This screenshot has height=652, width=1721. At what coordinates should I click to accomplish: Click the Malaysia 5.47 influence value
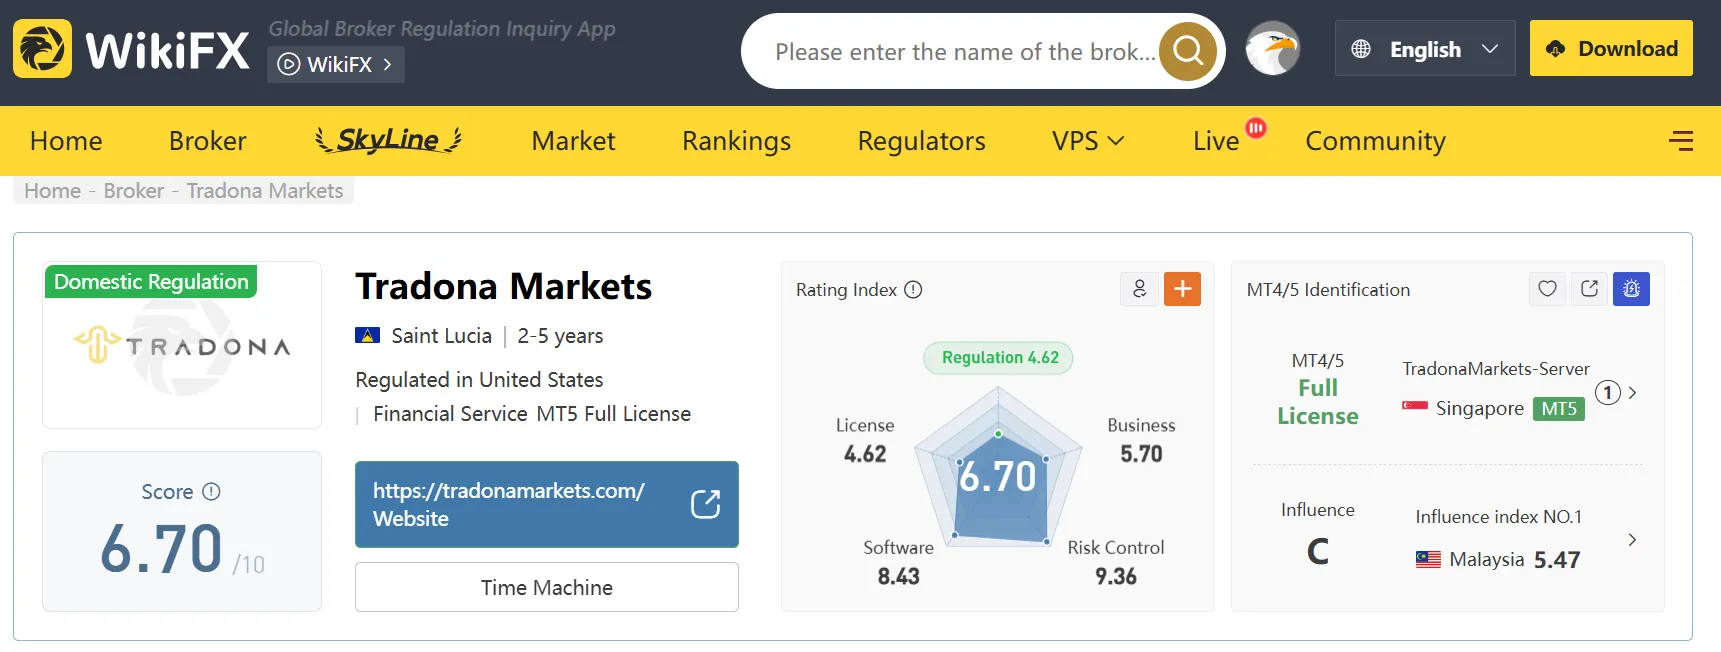(x=1557, y=559)
